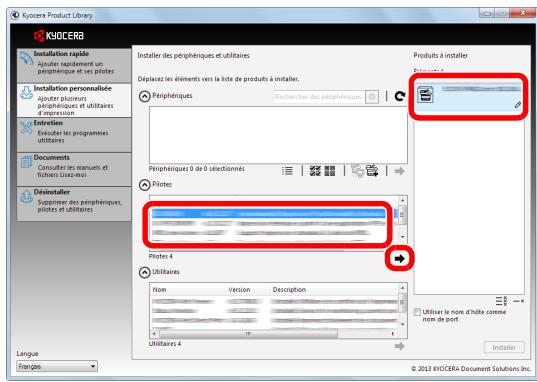Click the Utilitaires table vertical scrollbar down arrow

403,324
